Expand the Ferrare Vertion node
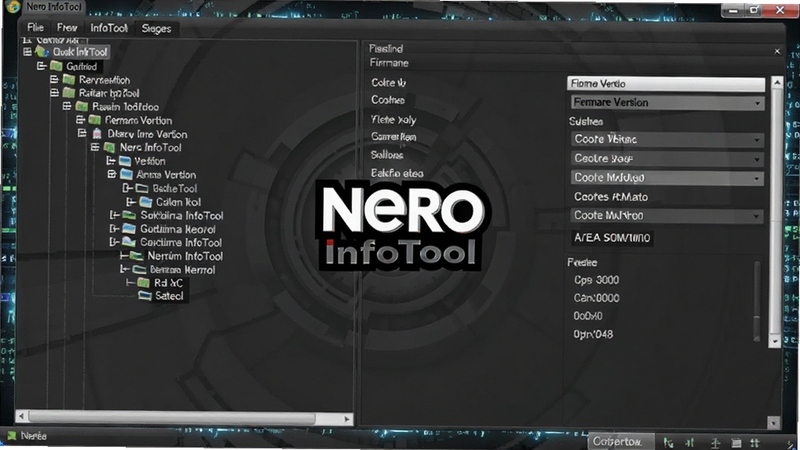Screen dimensions: 800x450 click(x=80, y=119)
